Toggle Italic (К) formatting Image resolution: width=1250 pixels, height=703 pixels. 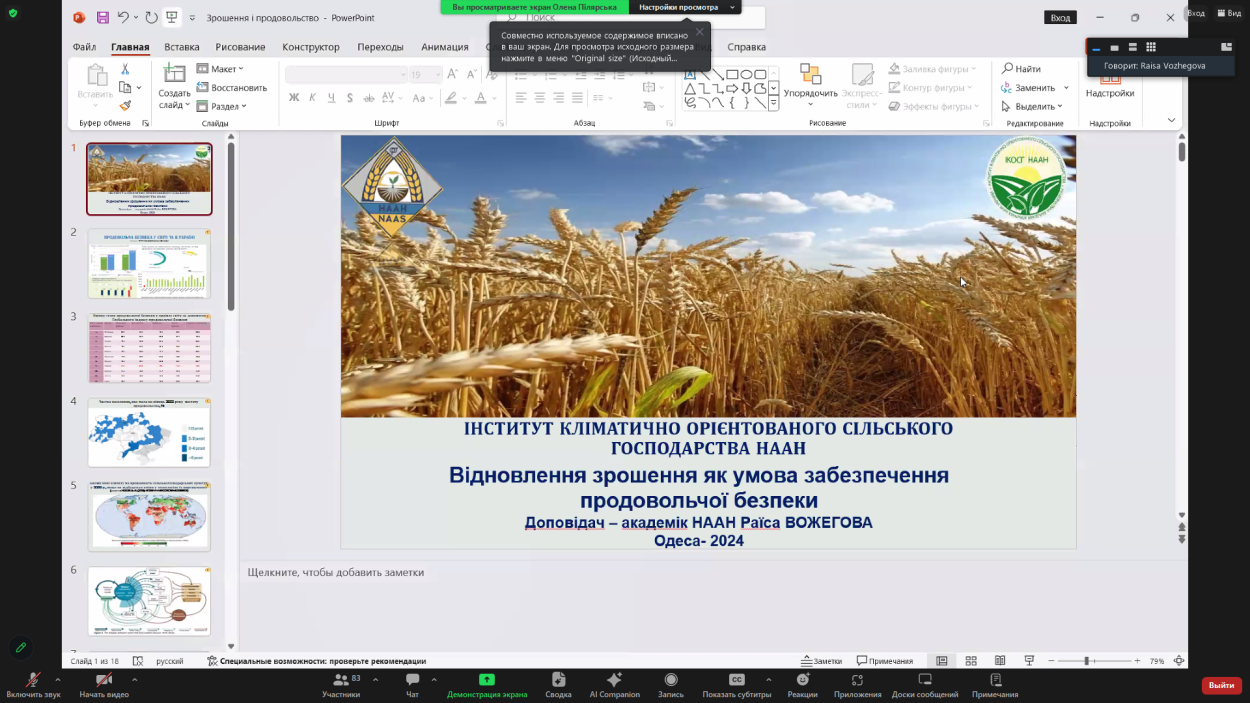click(x=313, y=98)
